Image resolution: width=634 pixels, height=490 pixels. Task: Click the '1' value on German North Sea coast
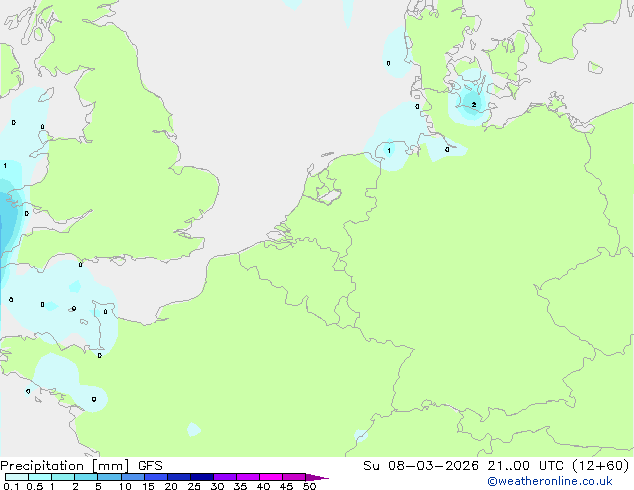[389, 151]
